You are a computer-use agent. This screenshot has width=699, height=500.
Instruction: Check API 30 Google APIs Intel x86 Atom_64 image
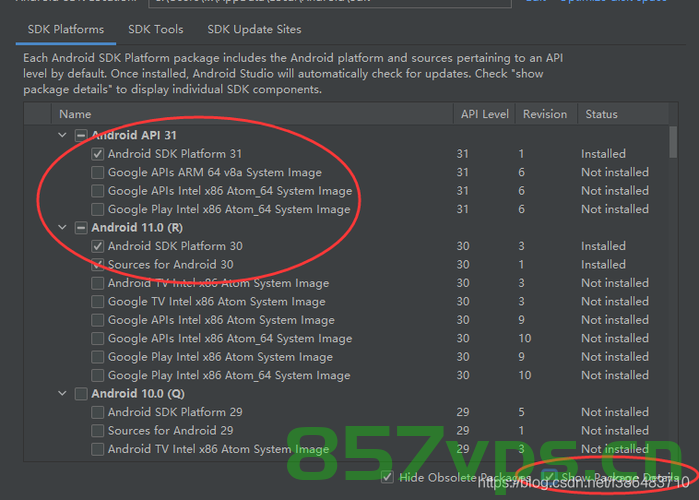click(x=98, y=339)
